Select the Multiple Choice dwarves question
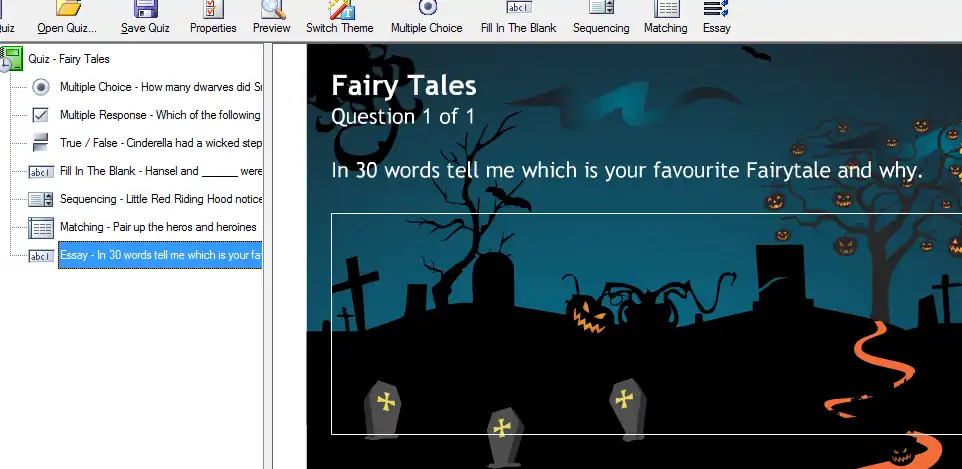Viewport: 962px width, 469px height. [x=159, y=87]
